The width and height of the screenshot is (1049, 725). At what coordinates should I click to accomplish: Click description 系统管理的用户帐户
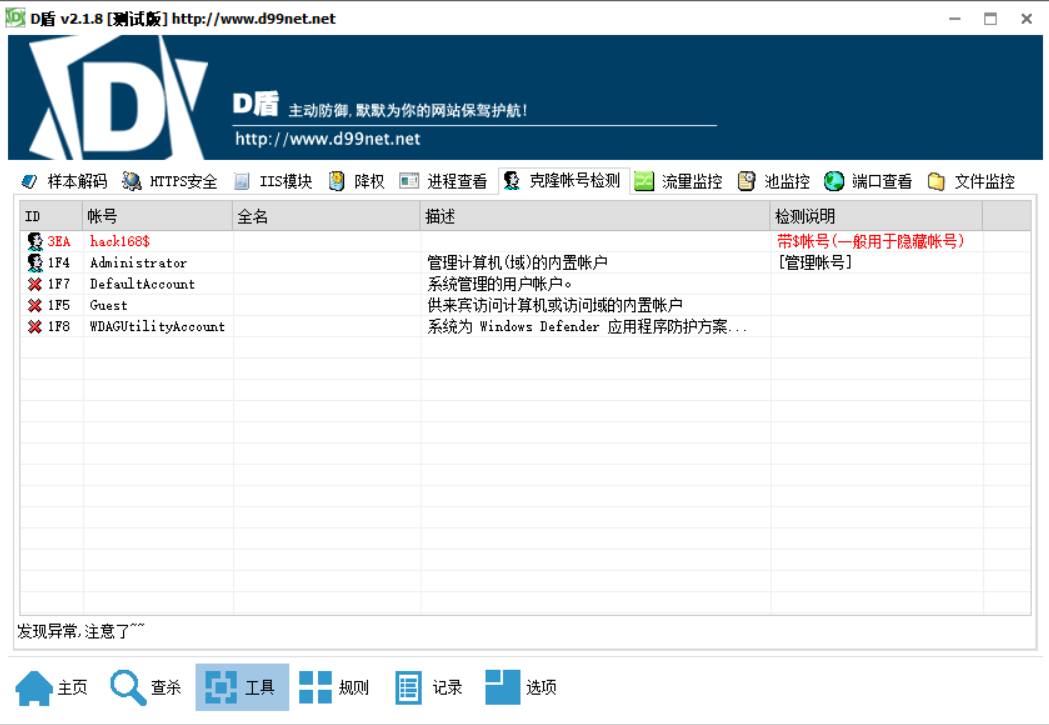[x=500, y=284]
